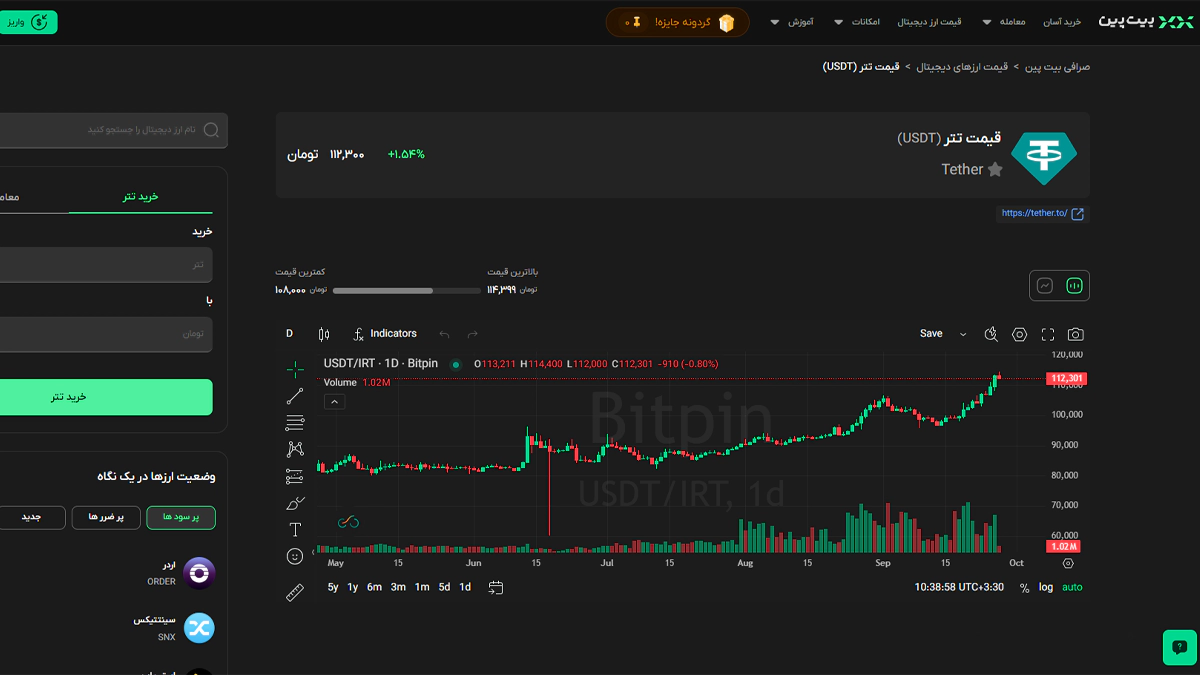Open chart settings hexagon icon
Image resolution: width=1200 pixels, height=675 pixels.
point(1019,334)
